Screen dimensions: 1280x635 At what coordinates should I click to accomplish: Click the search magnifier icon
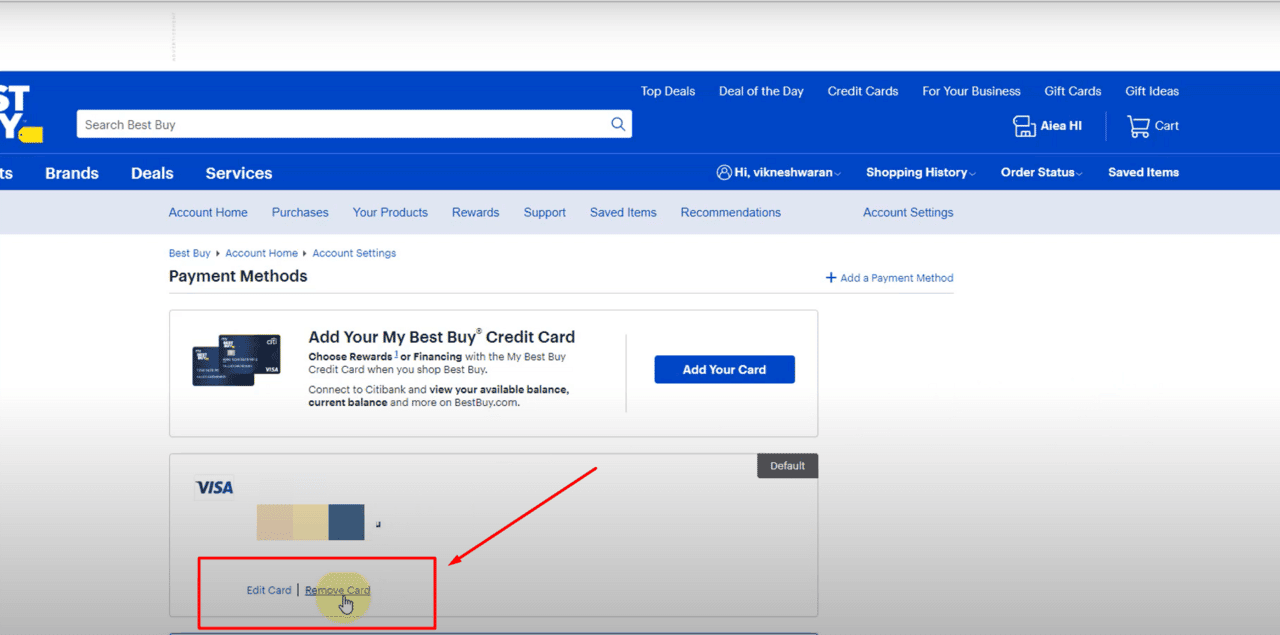[618, 124]
